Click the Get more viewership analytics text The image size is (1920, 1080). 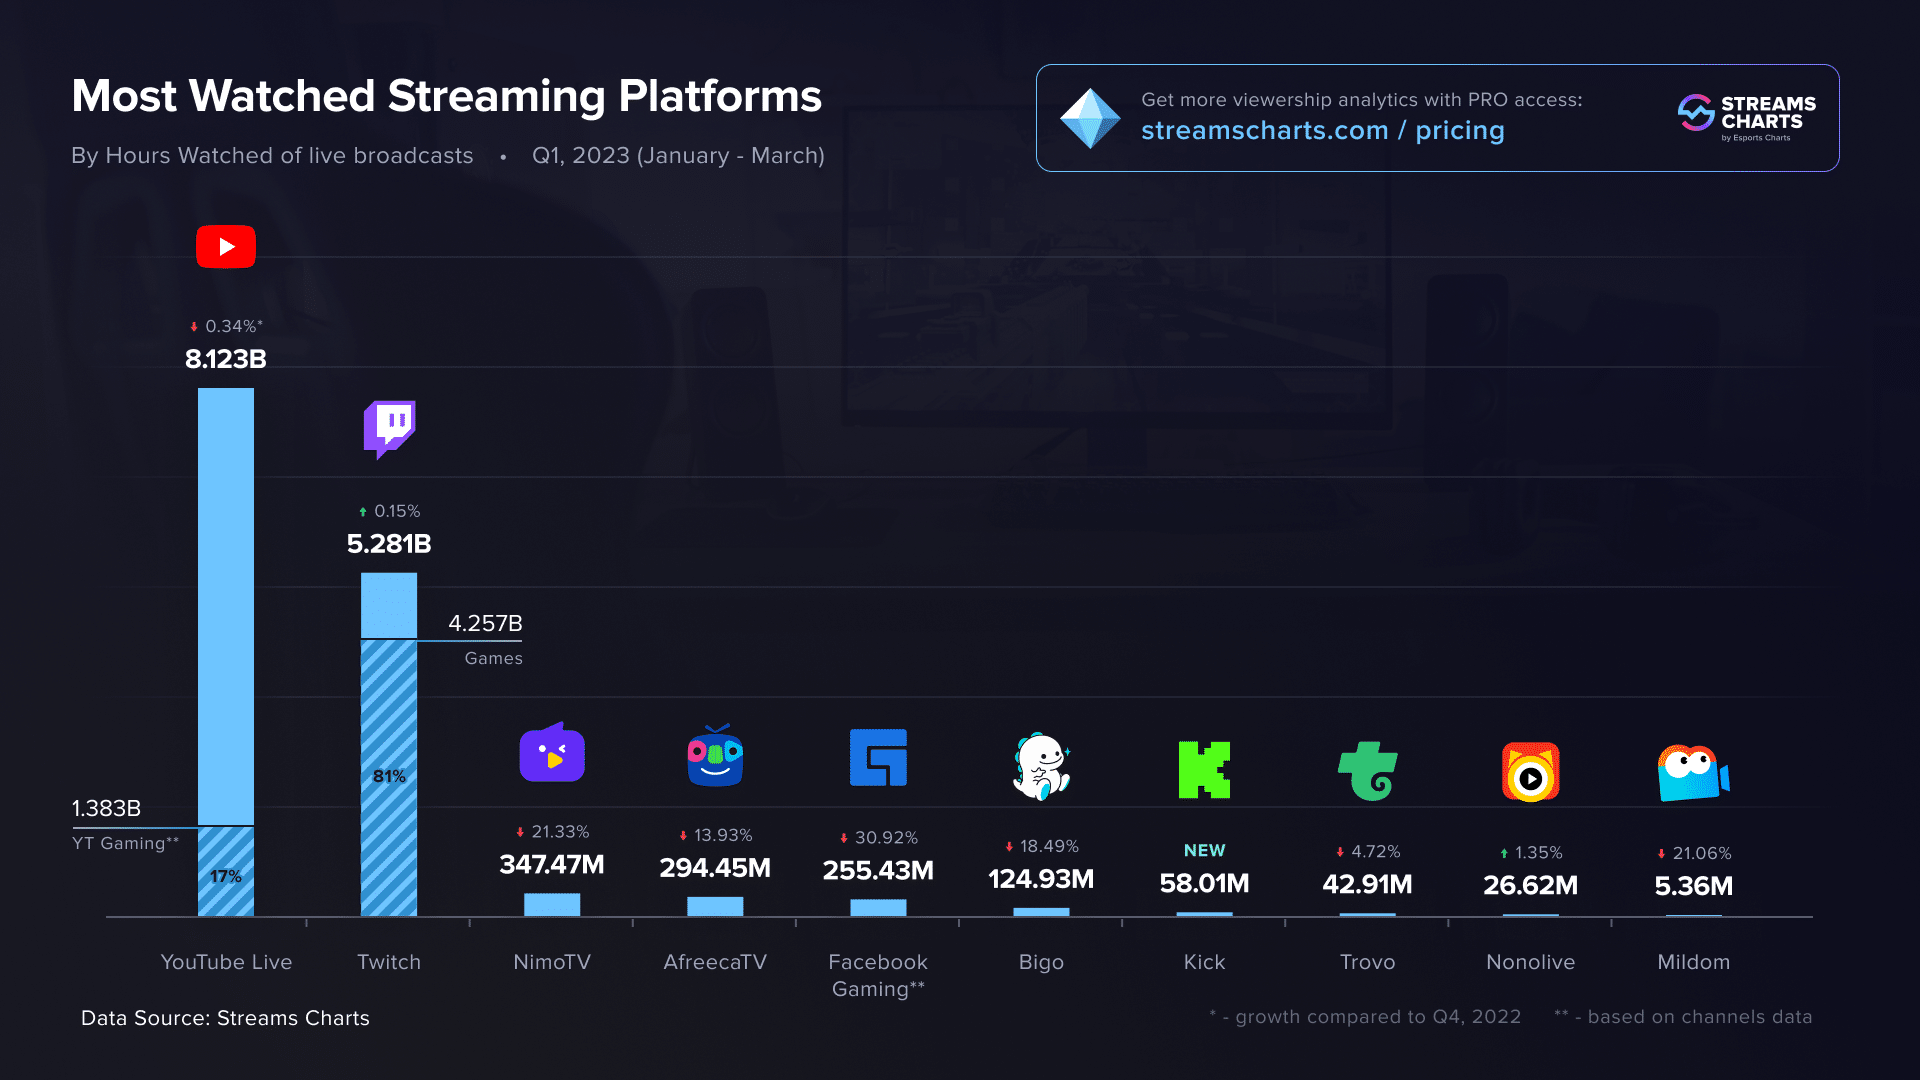coord(1362,100)
